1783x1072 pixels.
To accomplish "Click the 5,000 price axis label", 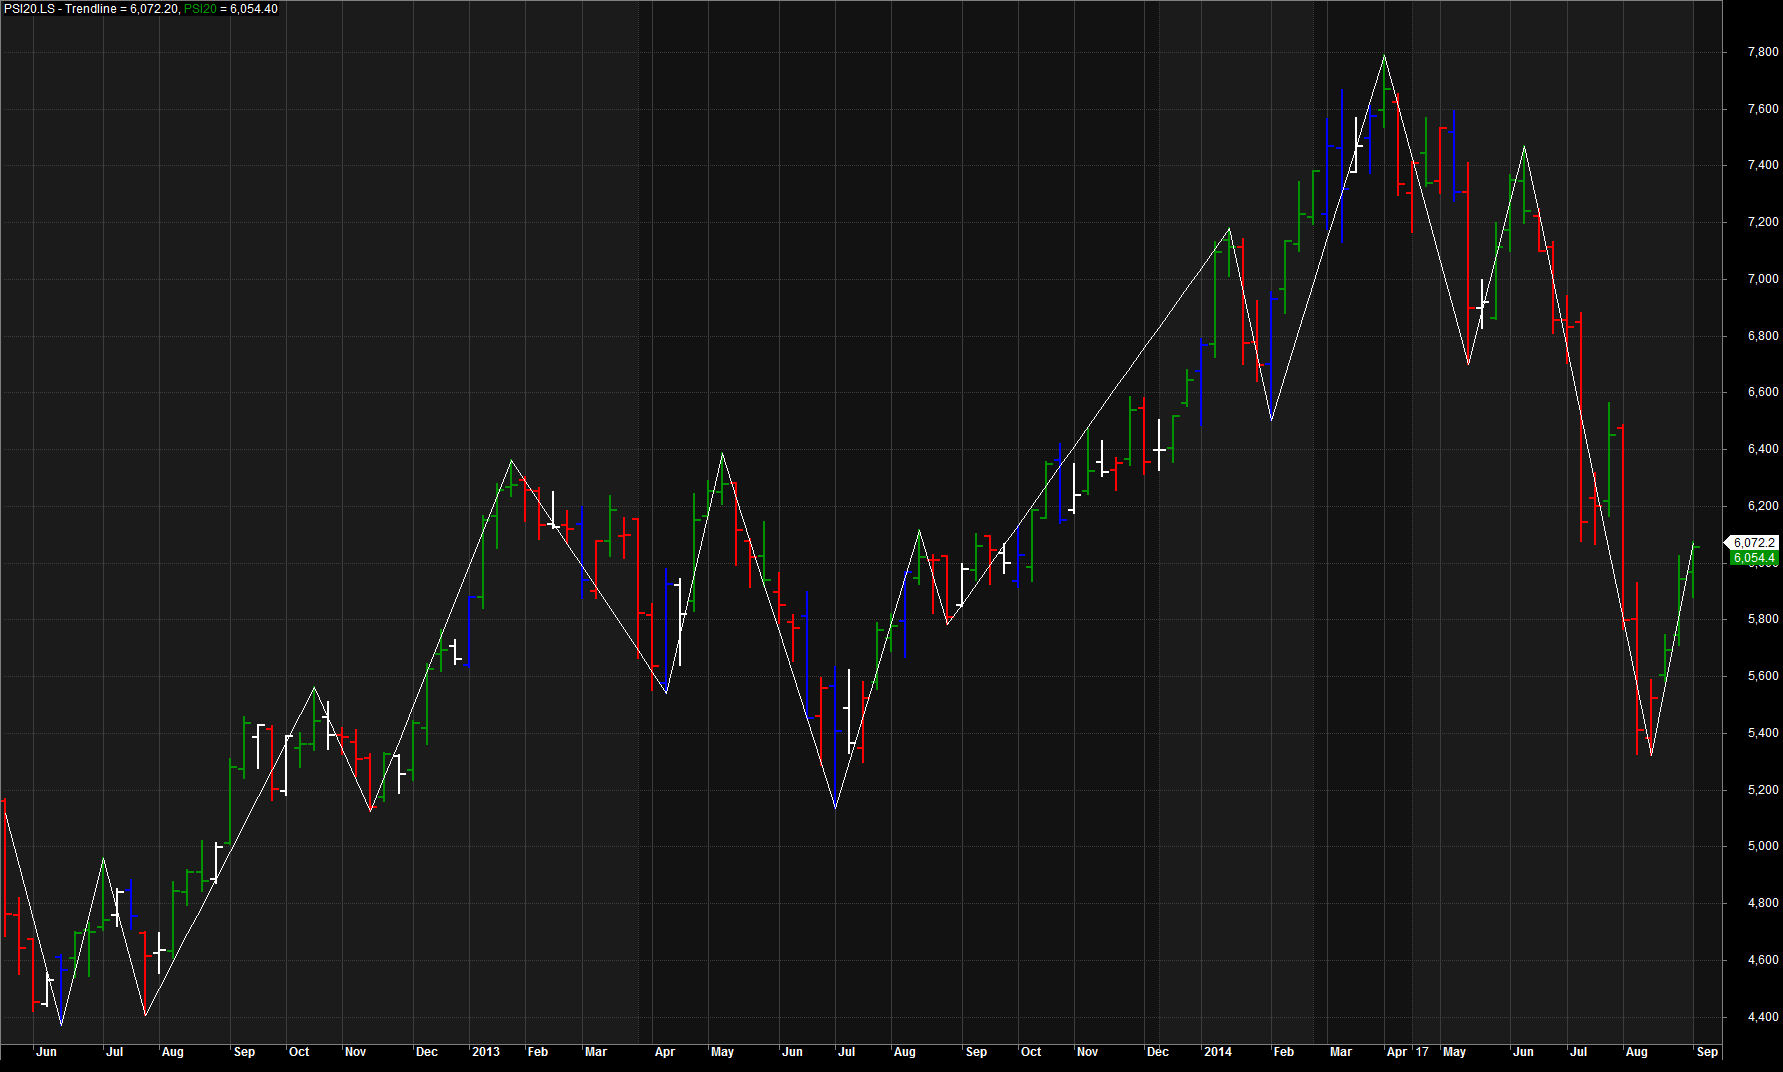I will pyautogui.click(x=1763, y=846).
